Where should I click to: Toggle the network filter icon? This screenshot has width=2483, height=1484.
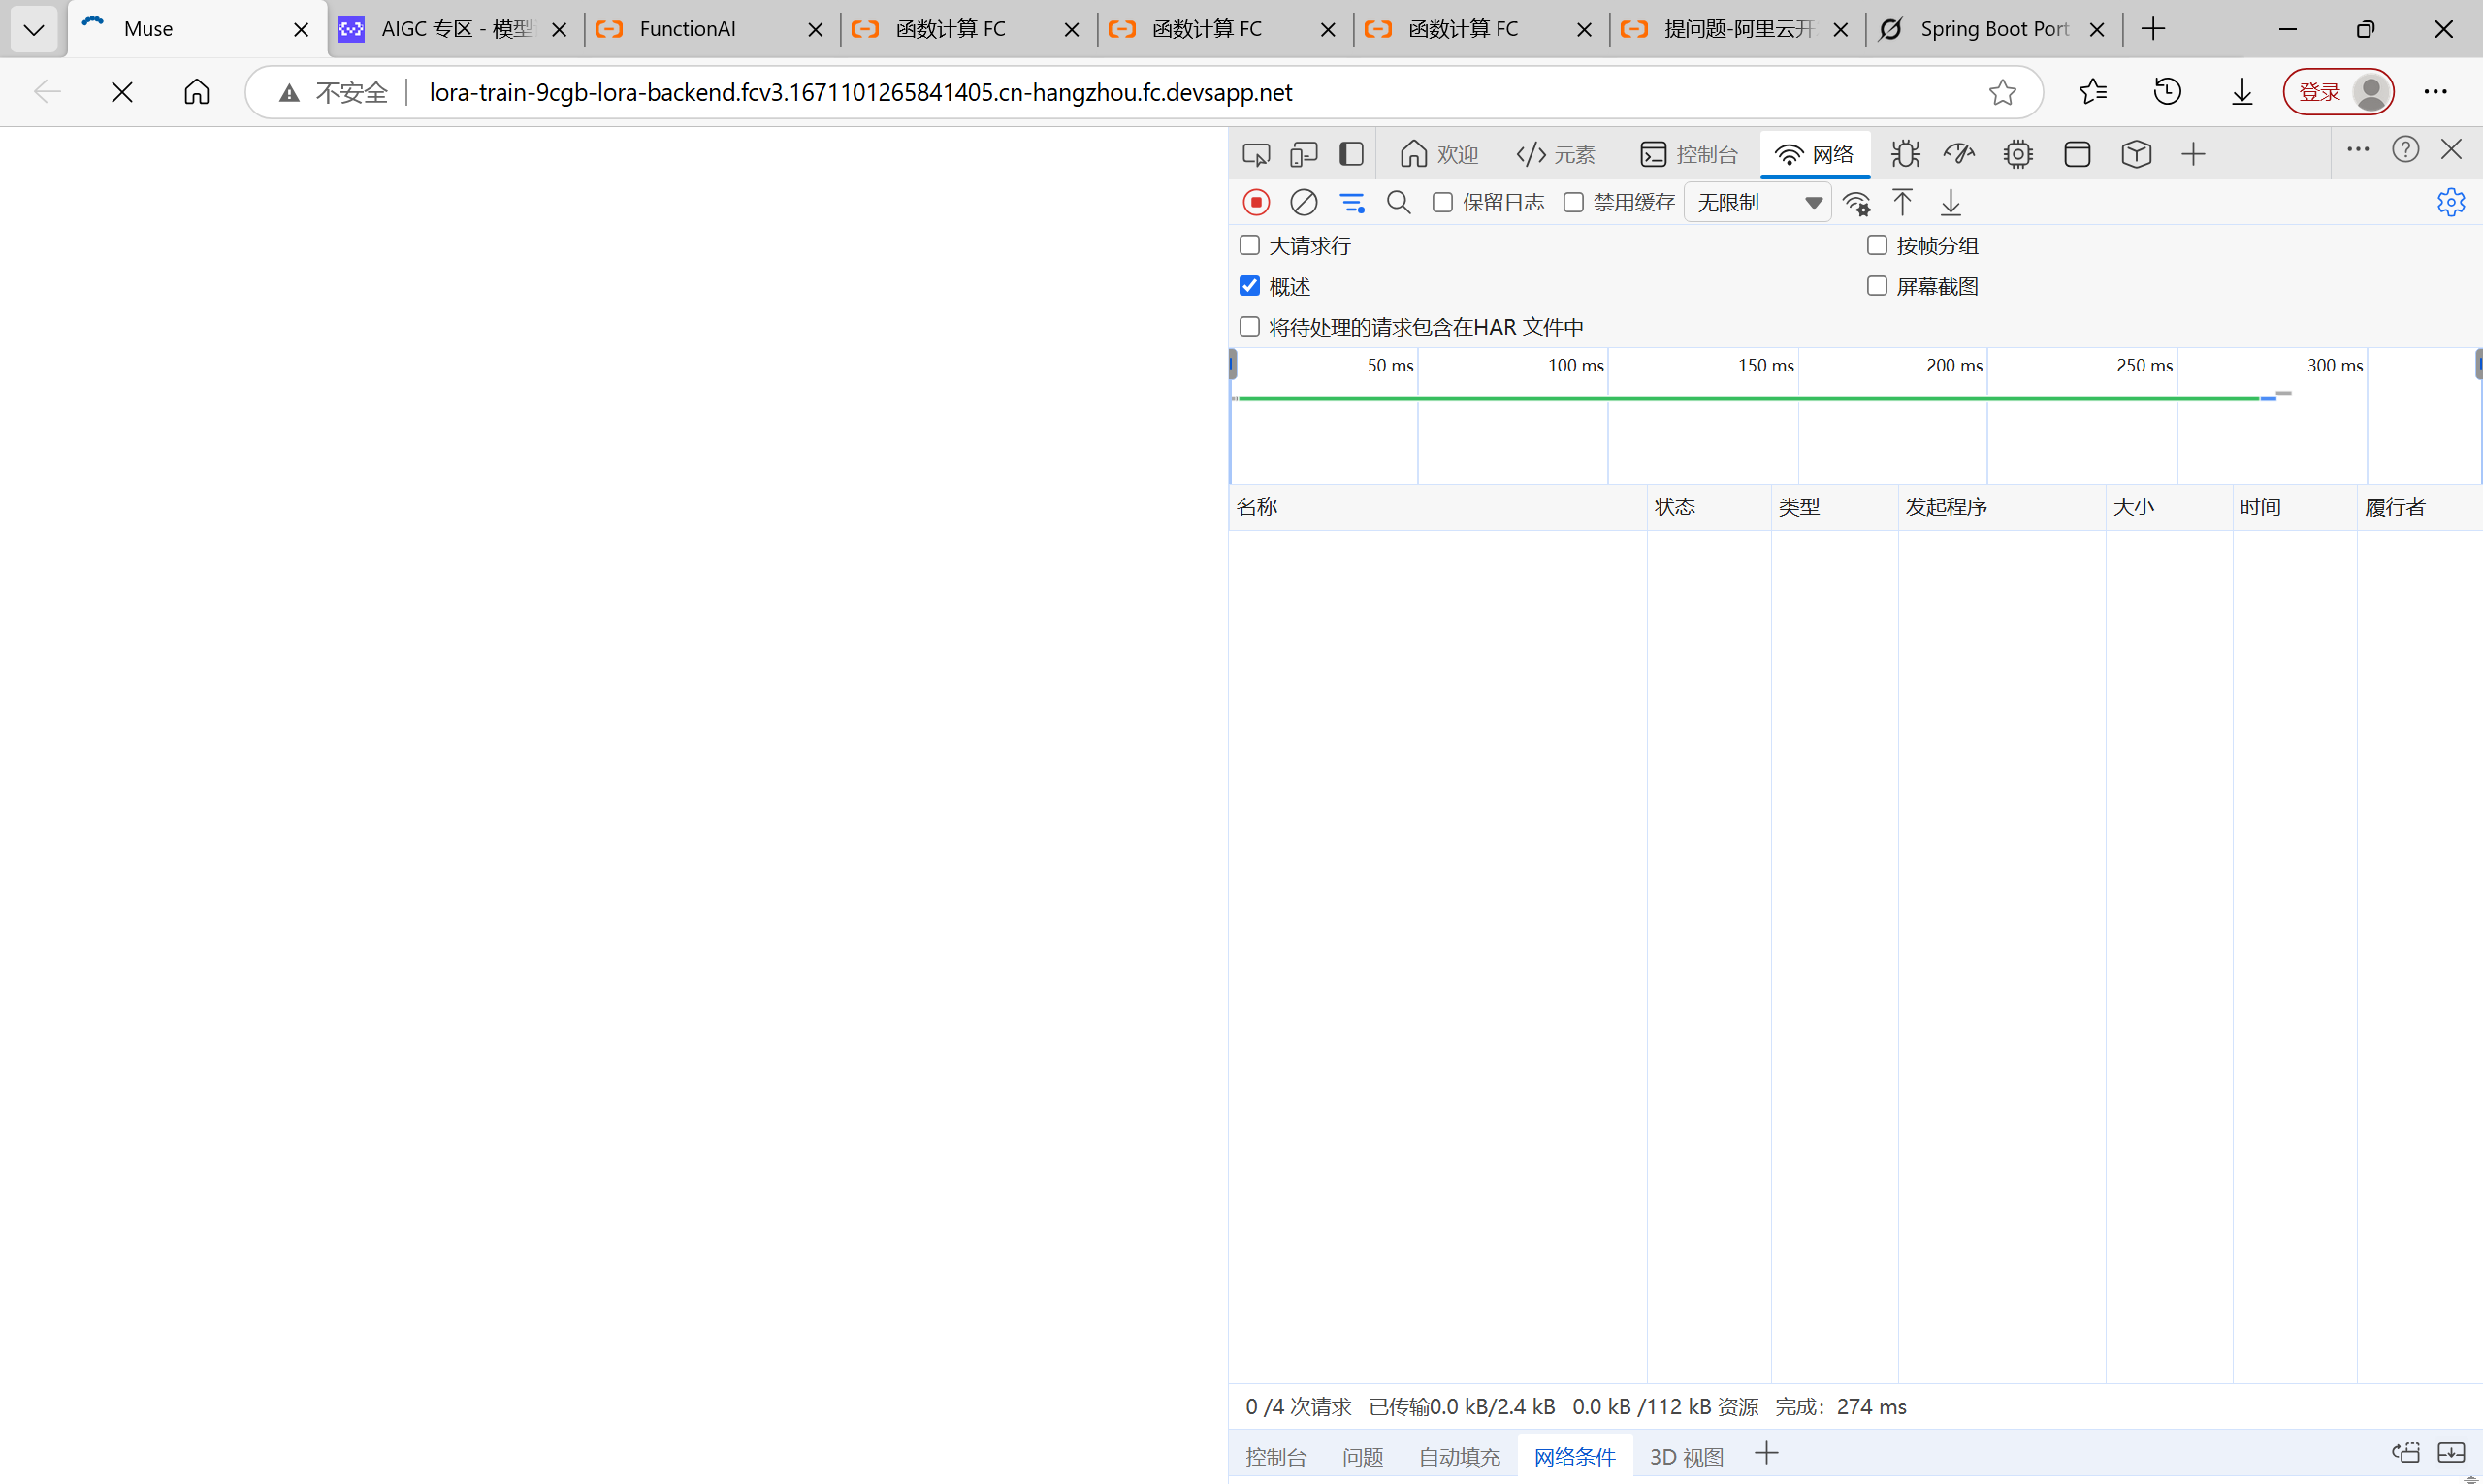point(1352,203)
